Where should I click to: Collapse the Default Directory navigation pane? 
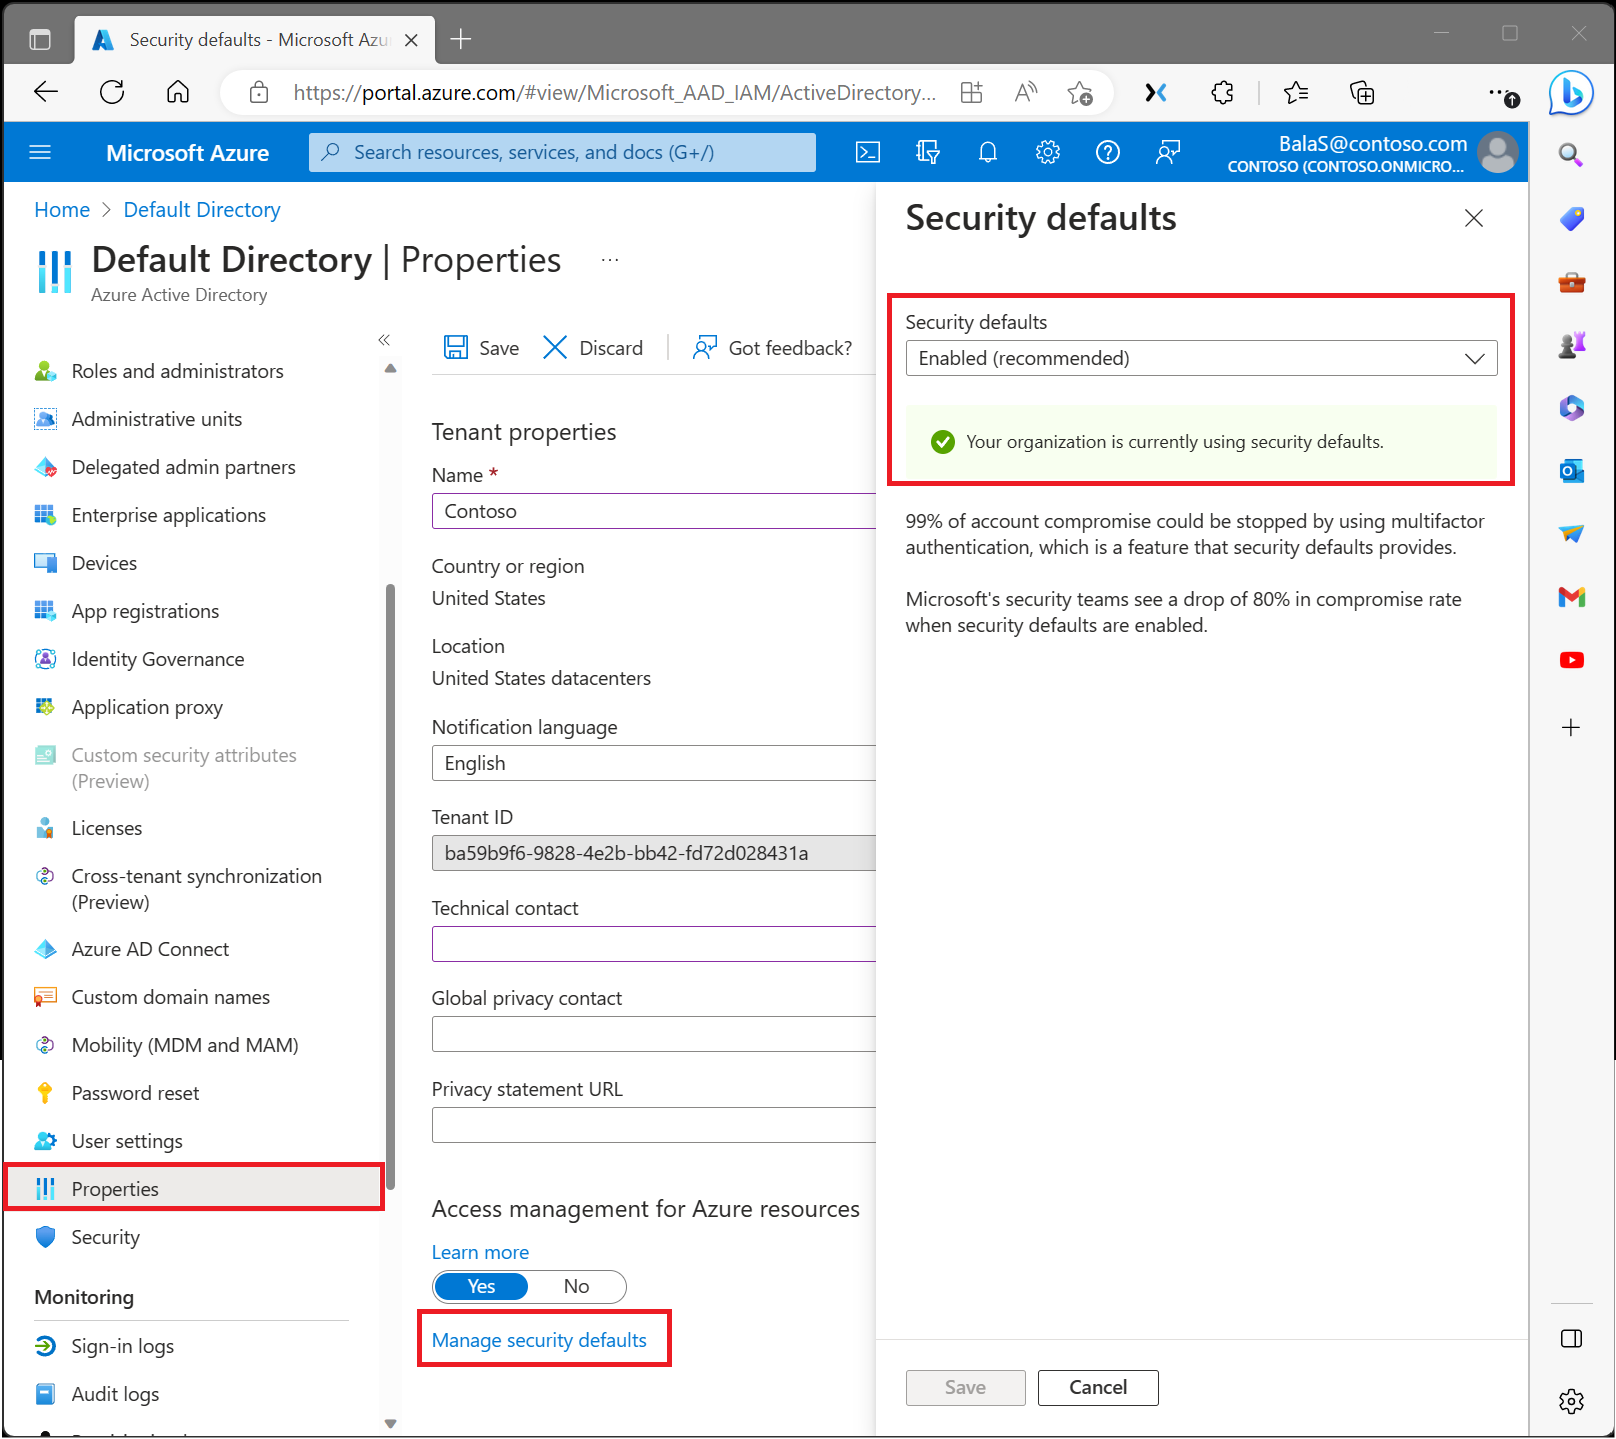(384, 340)
